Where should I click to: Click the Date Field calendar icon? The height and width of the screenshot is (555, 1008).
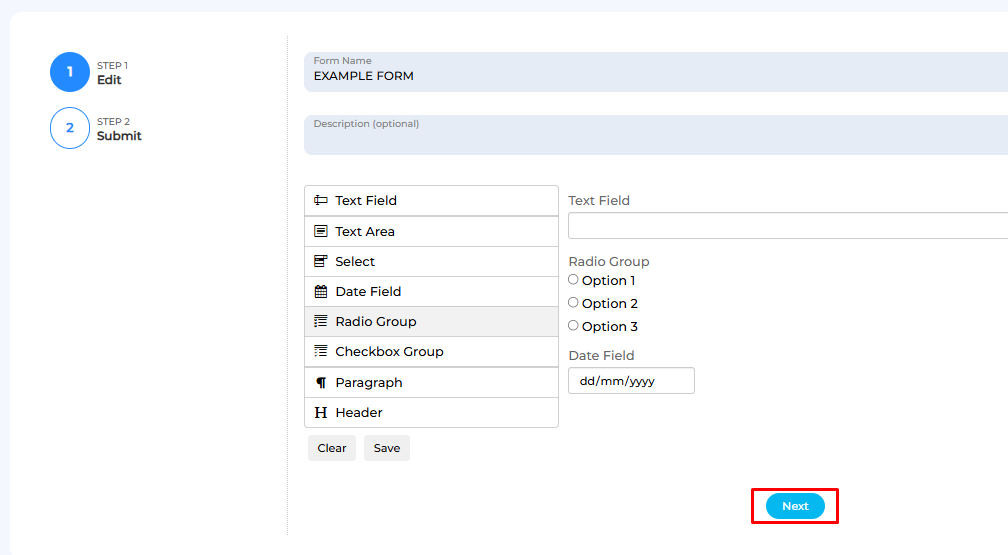(321, 291)
